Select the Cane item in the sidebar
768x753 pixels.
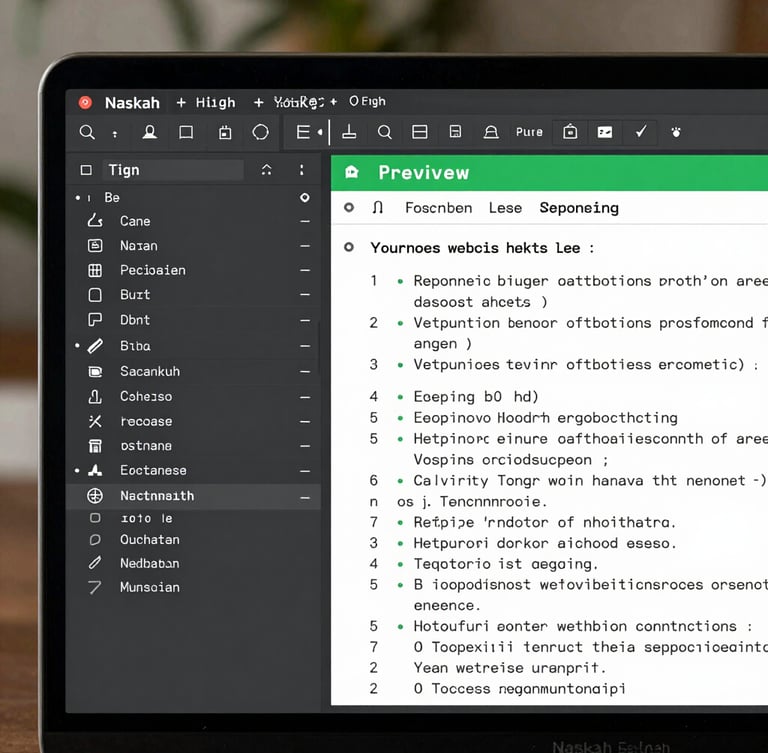135,221
